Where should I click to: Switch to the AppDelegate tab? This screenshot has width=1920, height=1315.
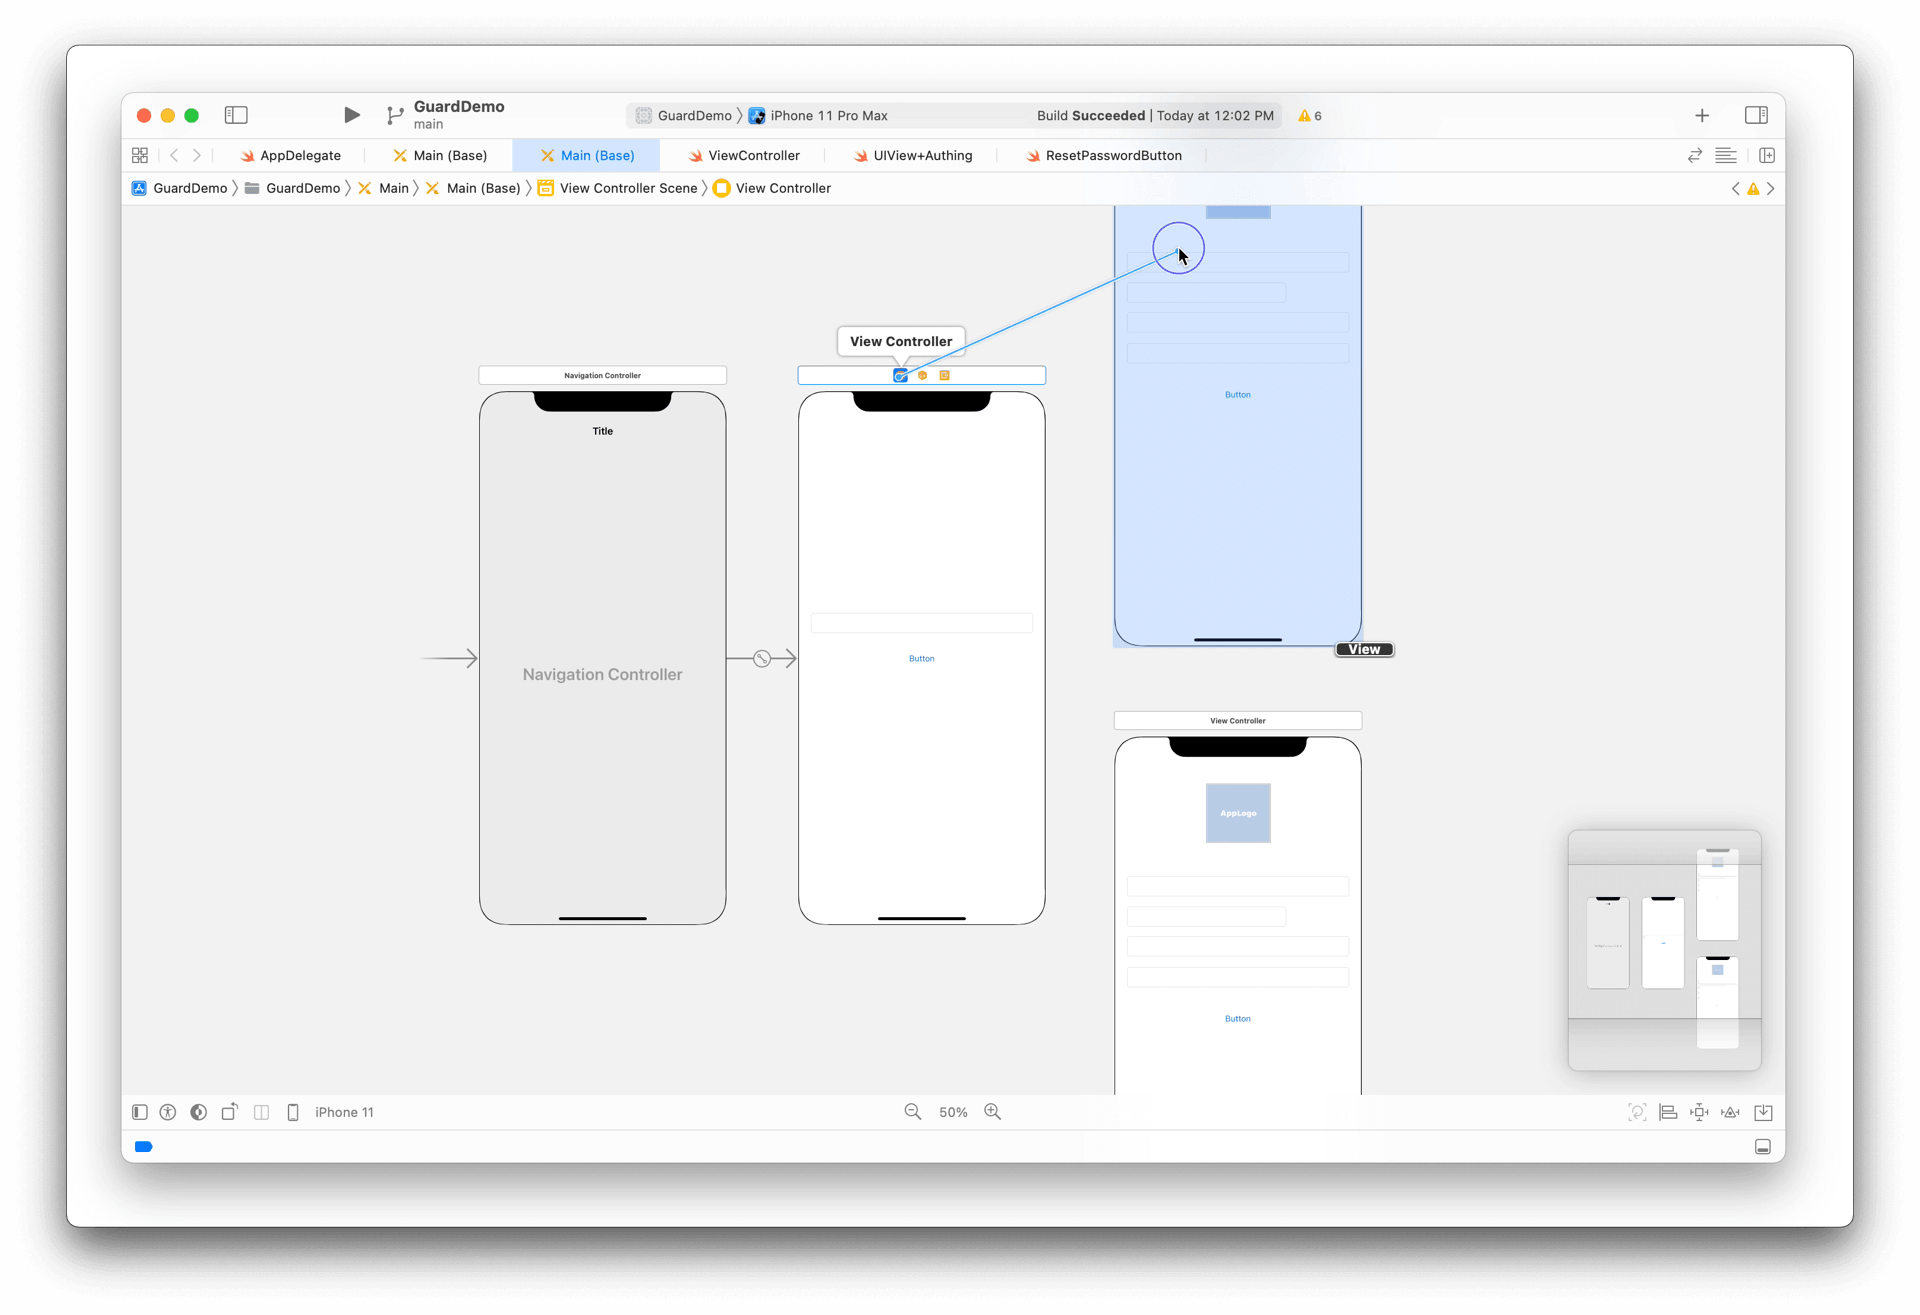coord(299,155)
